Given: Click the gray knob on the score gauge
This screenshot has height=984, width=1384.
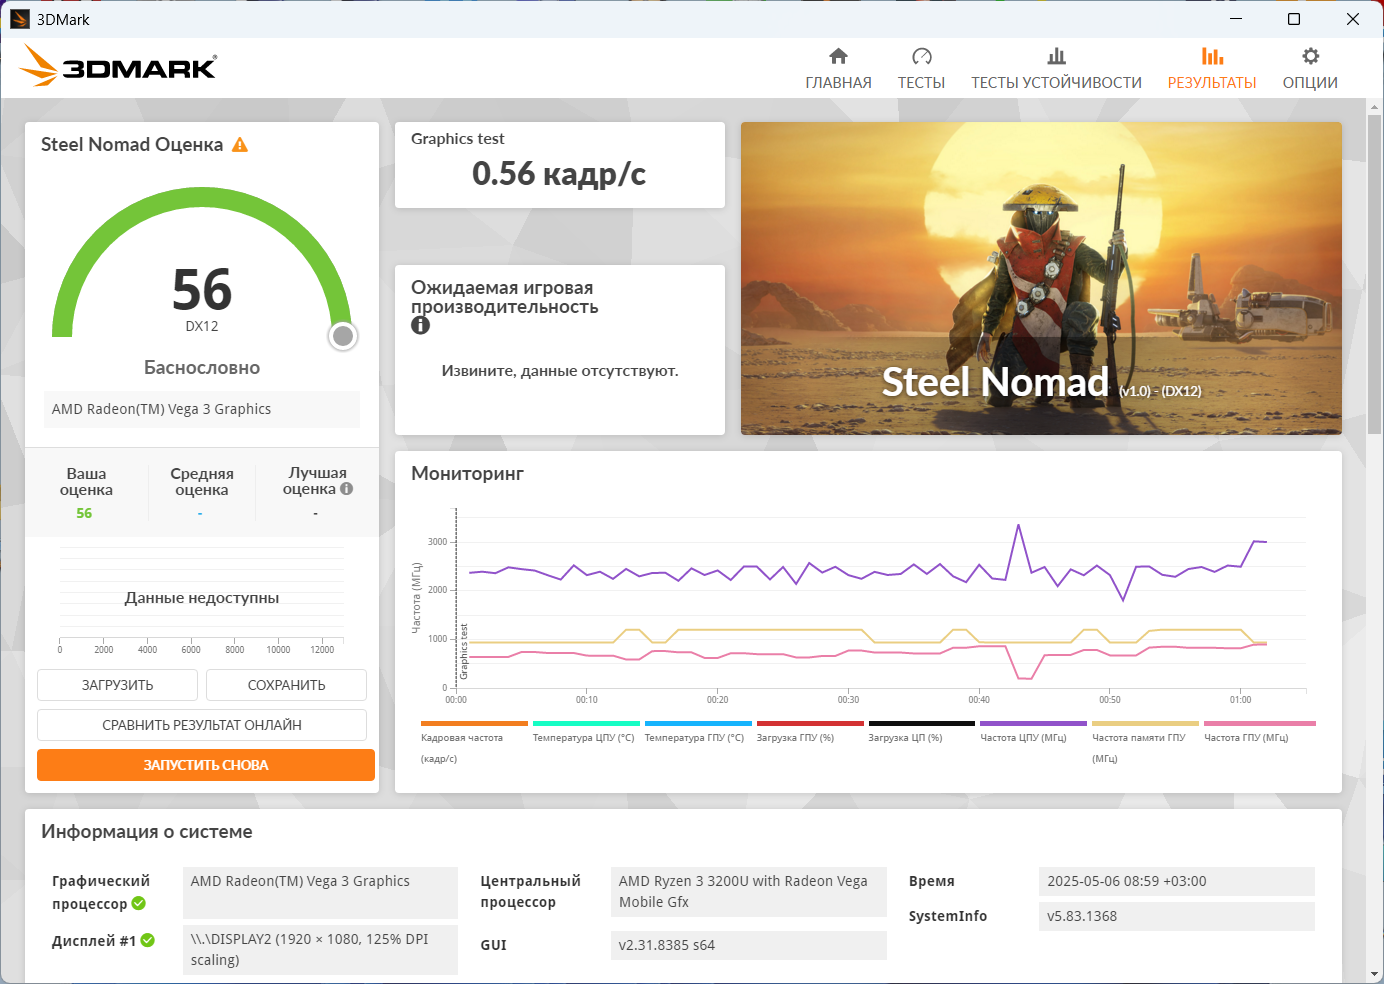Looking at the screenshot, I should [343, 336].
